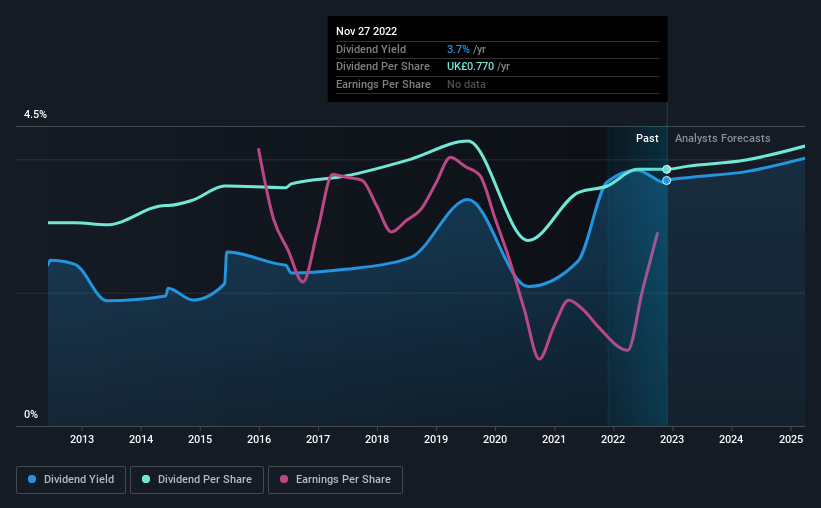821x508 pixels.
Task: Click the 2021 x-axis label
Action: click(554, 439)
